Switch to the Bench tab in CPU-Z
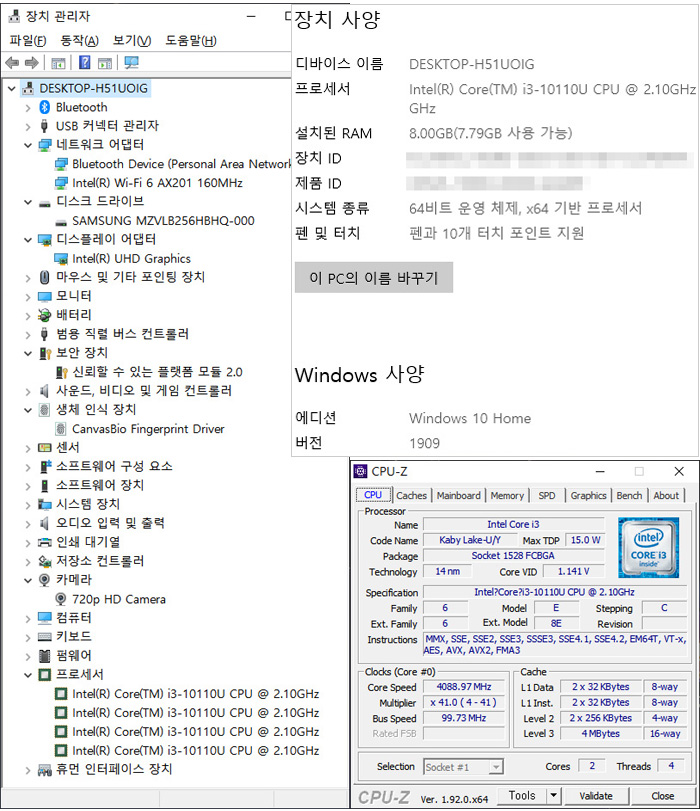 coord(629,495)
